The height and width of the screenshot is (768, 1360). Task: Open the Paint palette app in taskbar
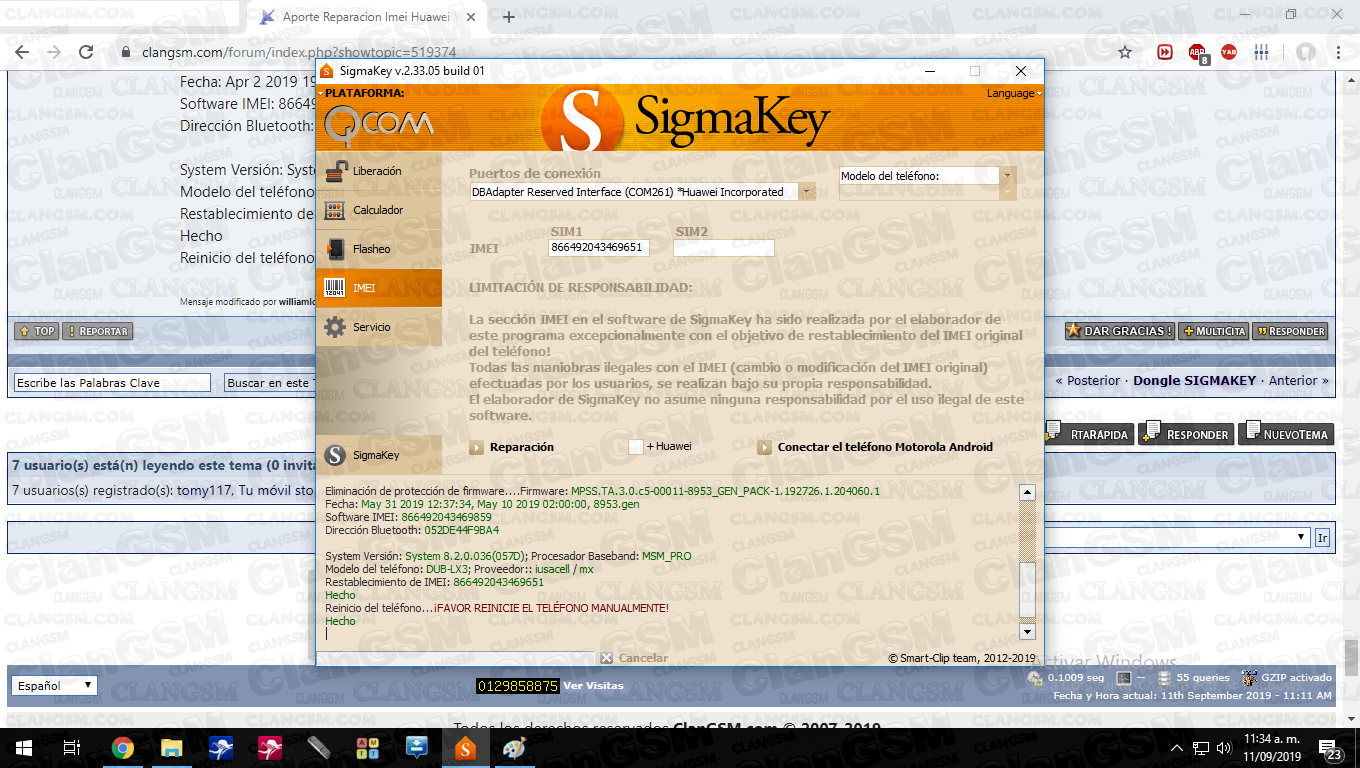click(x=513, y=748)
